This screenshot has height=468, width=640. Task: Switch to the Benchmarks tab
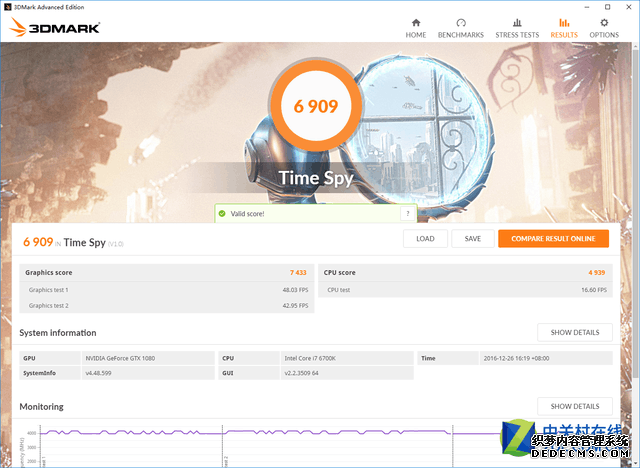[x=461, y=29]
